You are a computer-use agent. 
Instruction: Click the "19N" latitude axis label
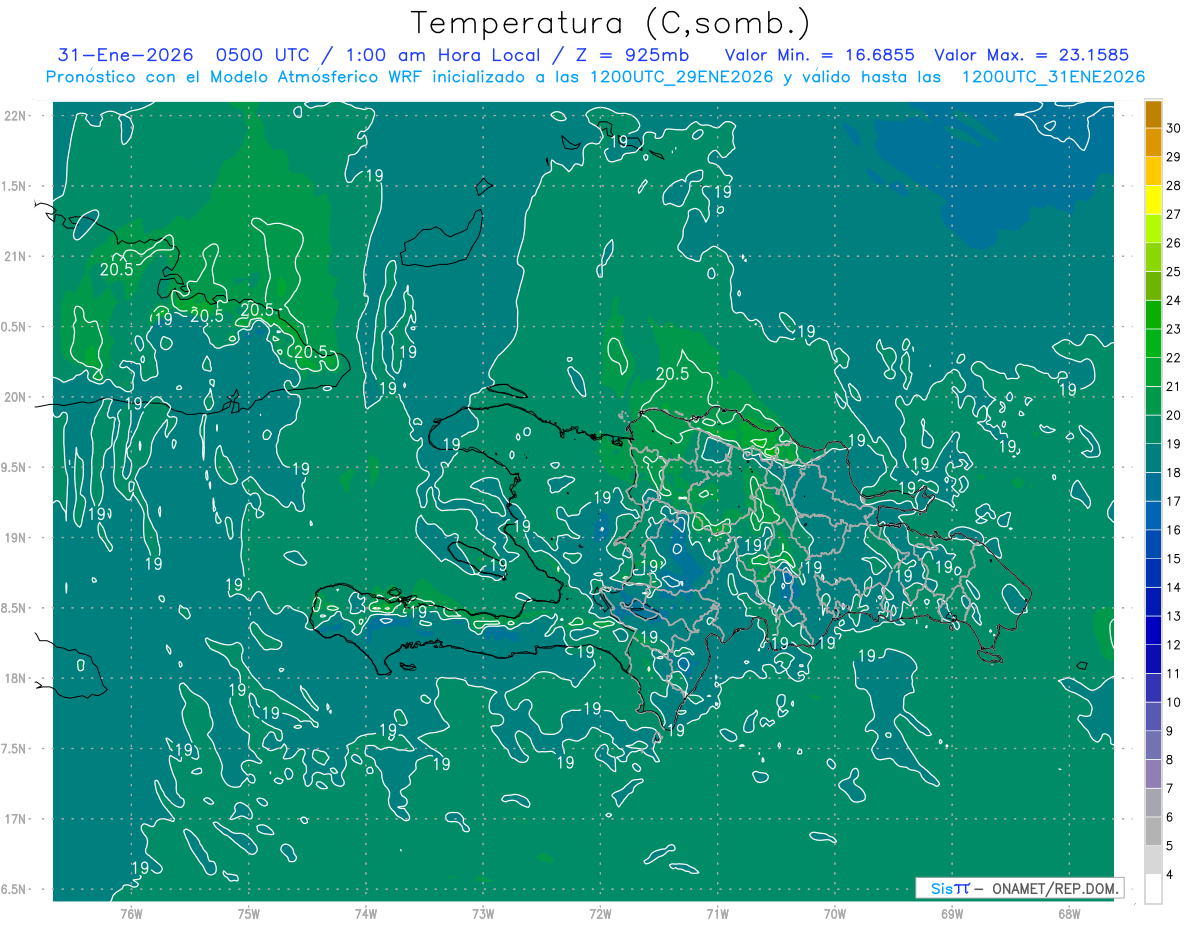click(x=15, y=538)
